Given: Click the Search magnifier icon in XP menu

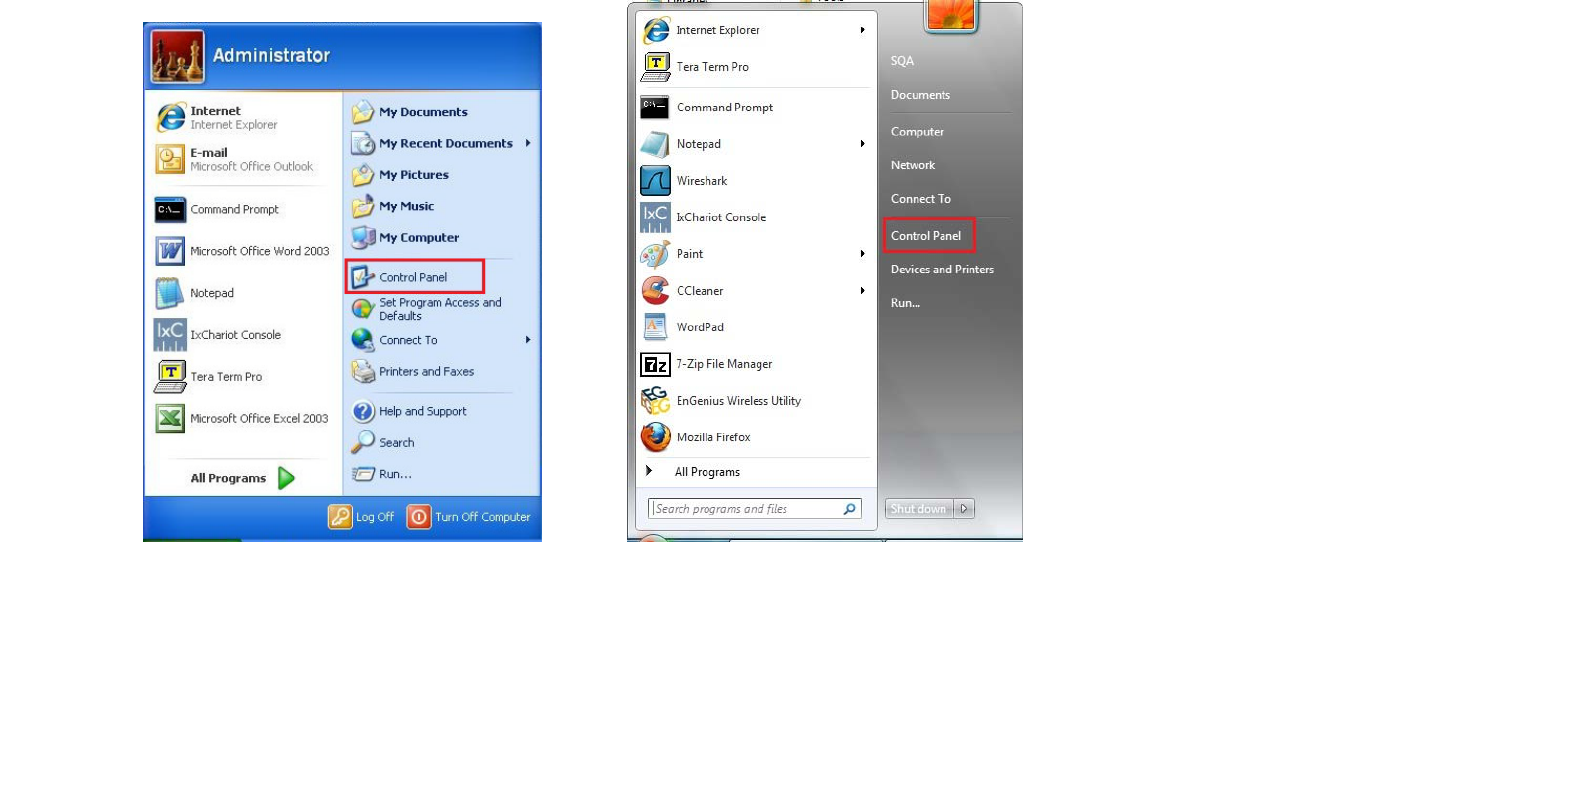Looking at the screenshot, I should pos(363,442).
